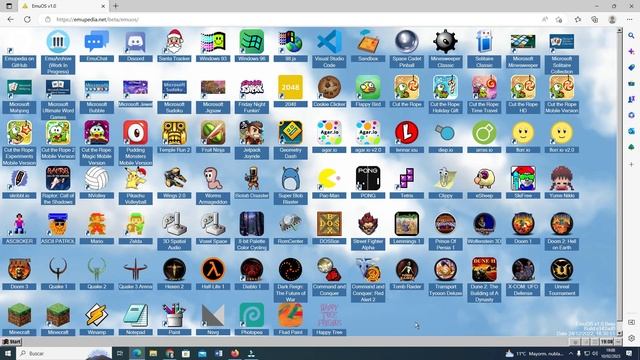
Task: Open eSheep icon
Action: [484, 178]
